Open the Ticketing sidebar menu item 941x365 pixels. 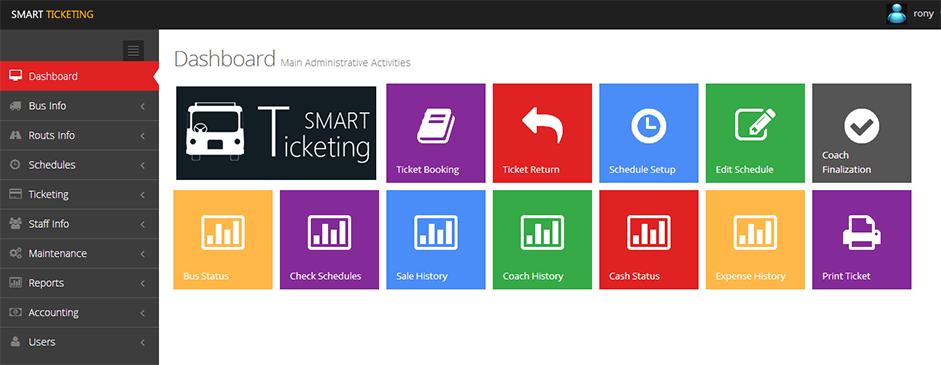(x=79, y=195)
